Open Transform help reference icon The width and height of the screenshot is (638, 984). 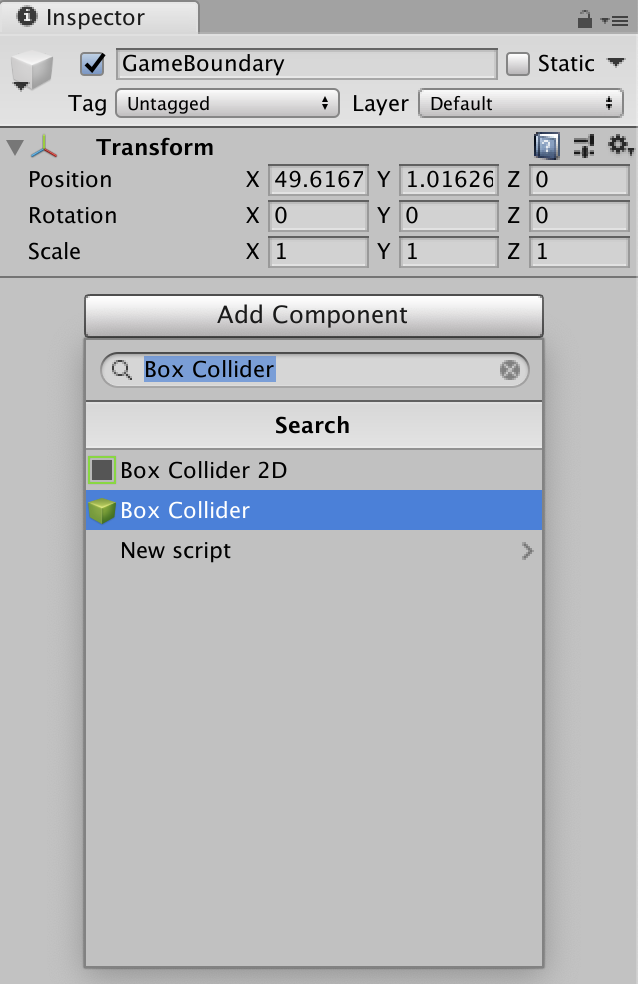(546, 147)
